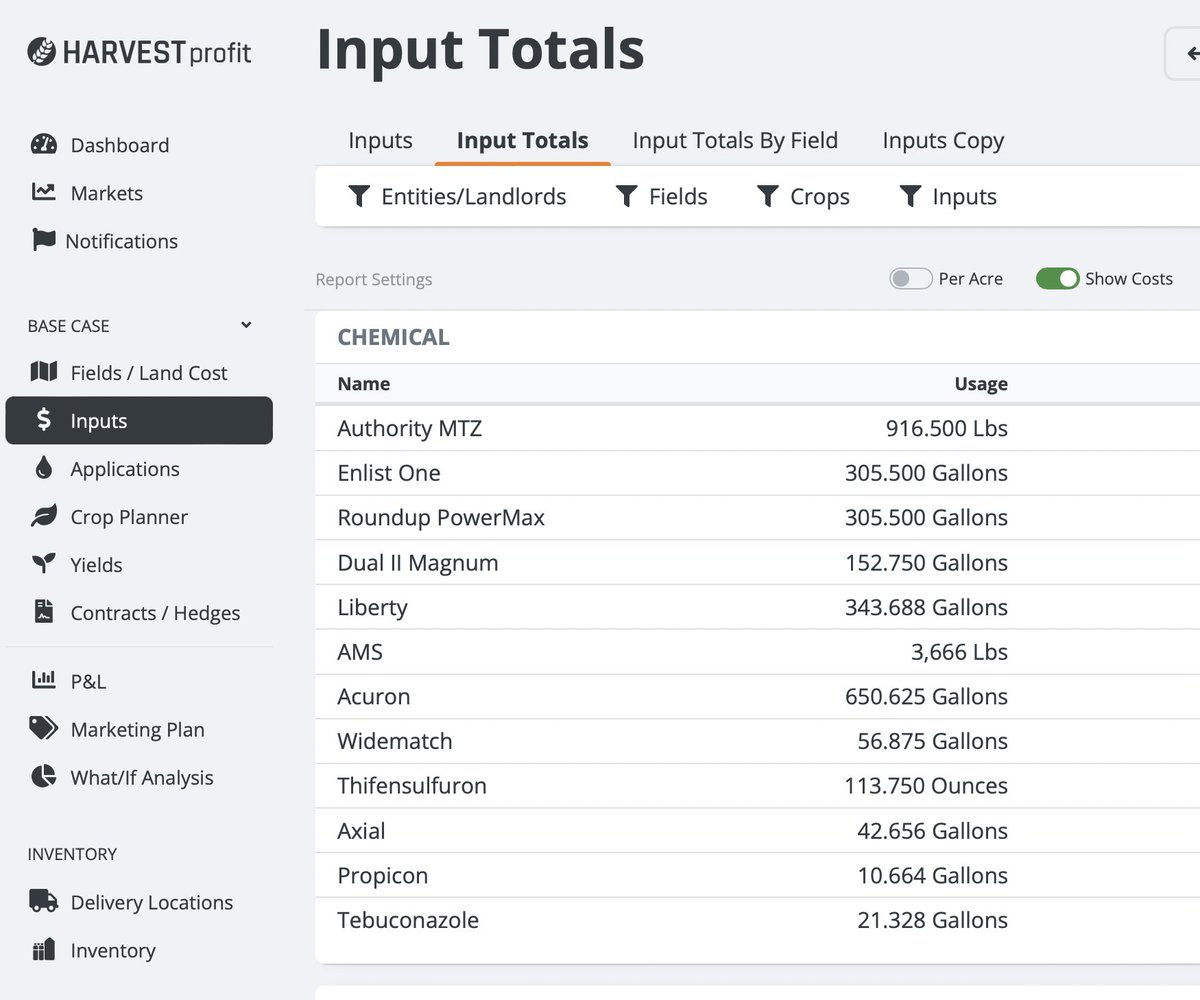The image size is (1200, 1000).
Task: Open the Crops filter
Action: pos(803,197)
